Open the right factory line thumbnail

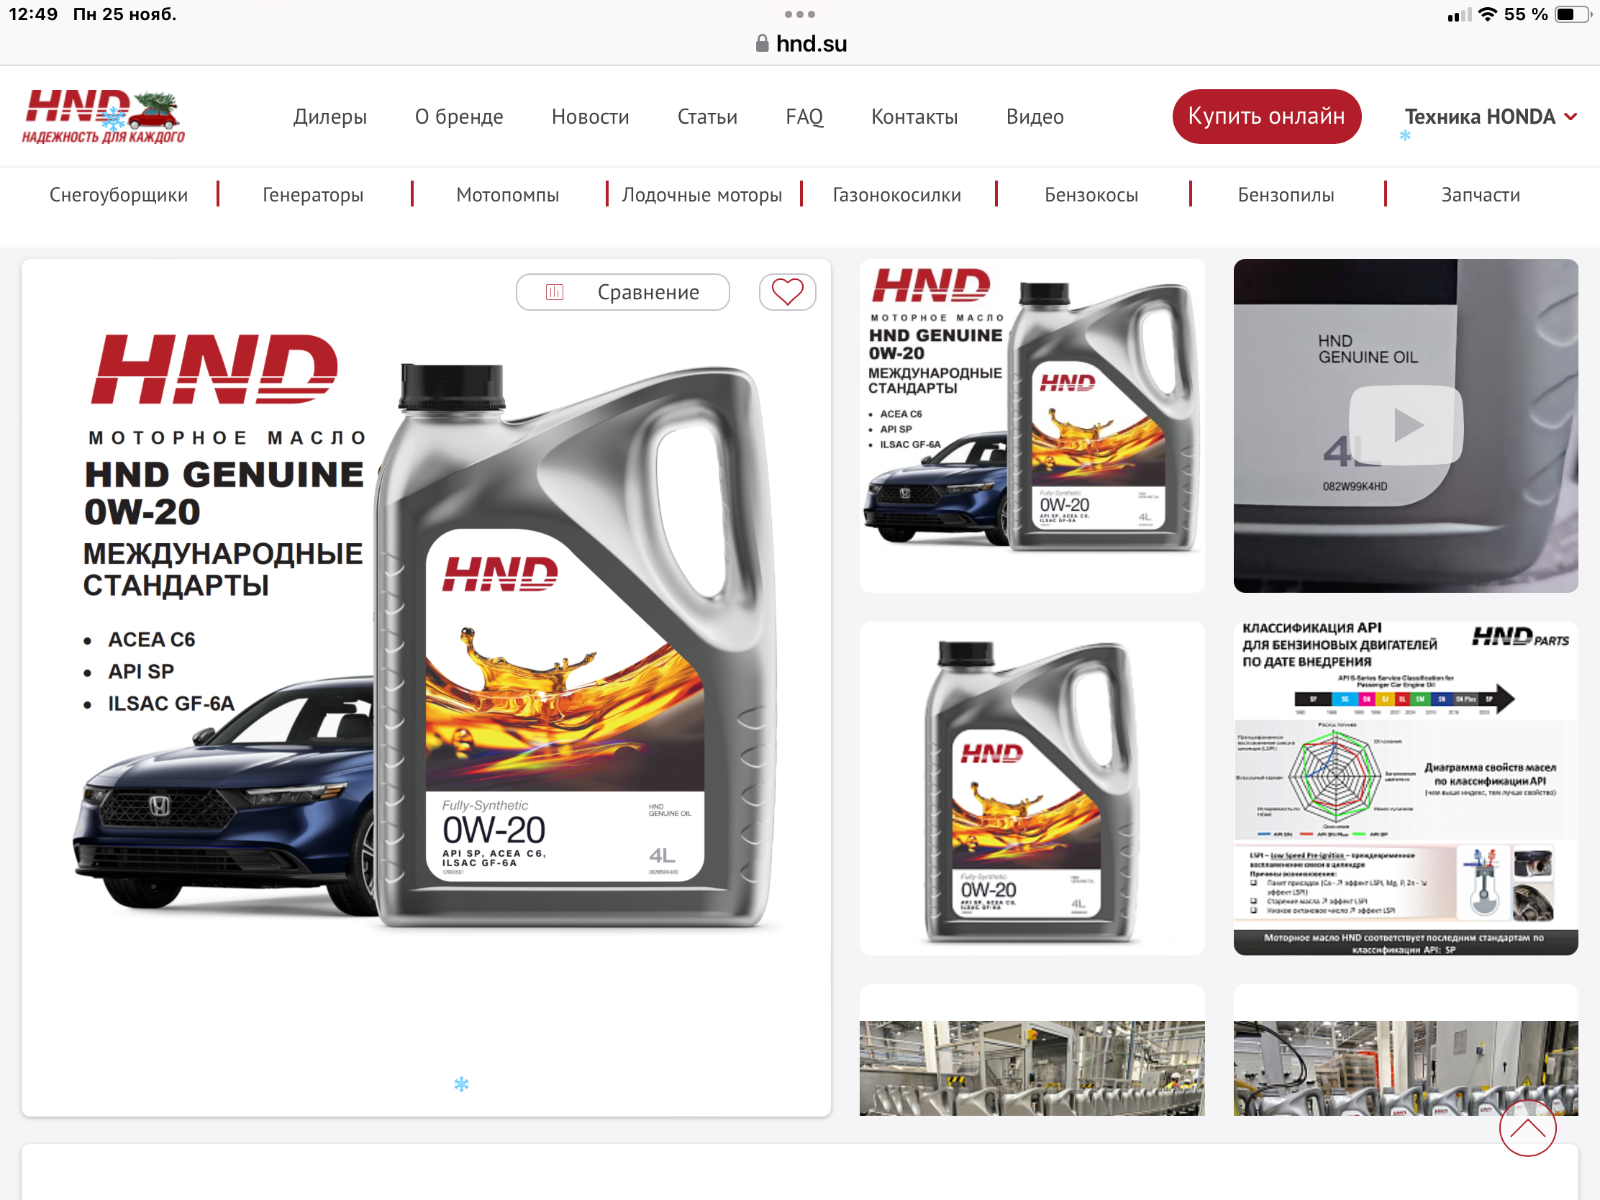coord(1406,1068)
